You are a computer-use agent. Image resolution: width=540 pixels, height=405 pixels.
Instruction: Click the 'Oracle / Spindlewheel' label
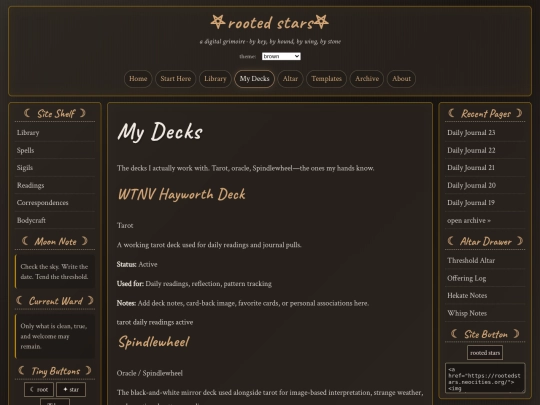click(x=150, y=373)
